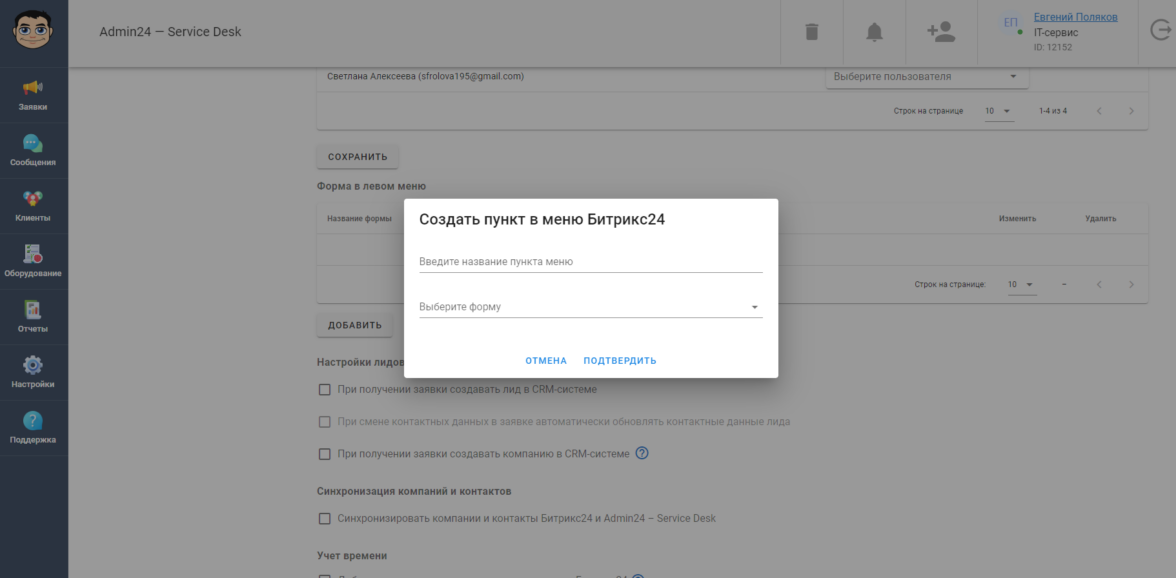Open the Сообщения section in sidebar
This screenshot has width=1176, height=578.
pos(33,149)
